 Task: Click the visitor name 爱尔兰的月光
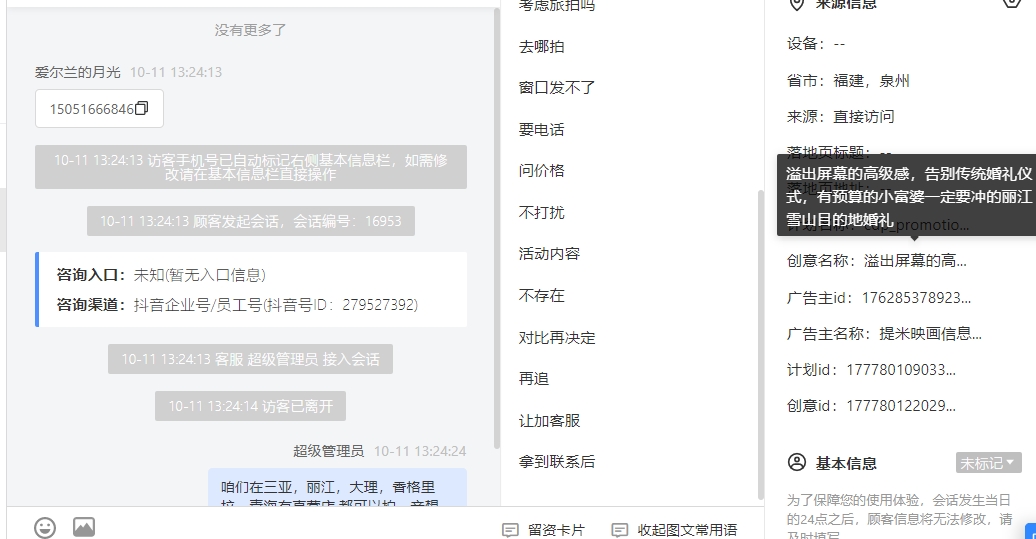[x=78, y=72]
